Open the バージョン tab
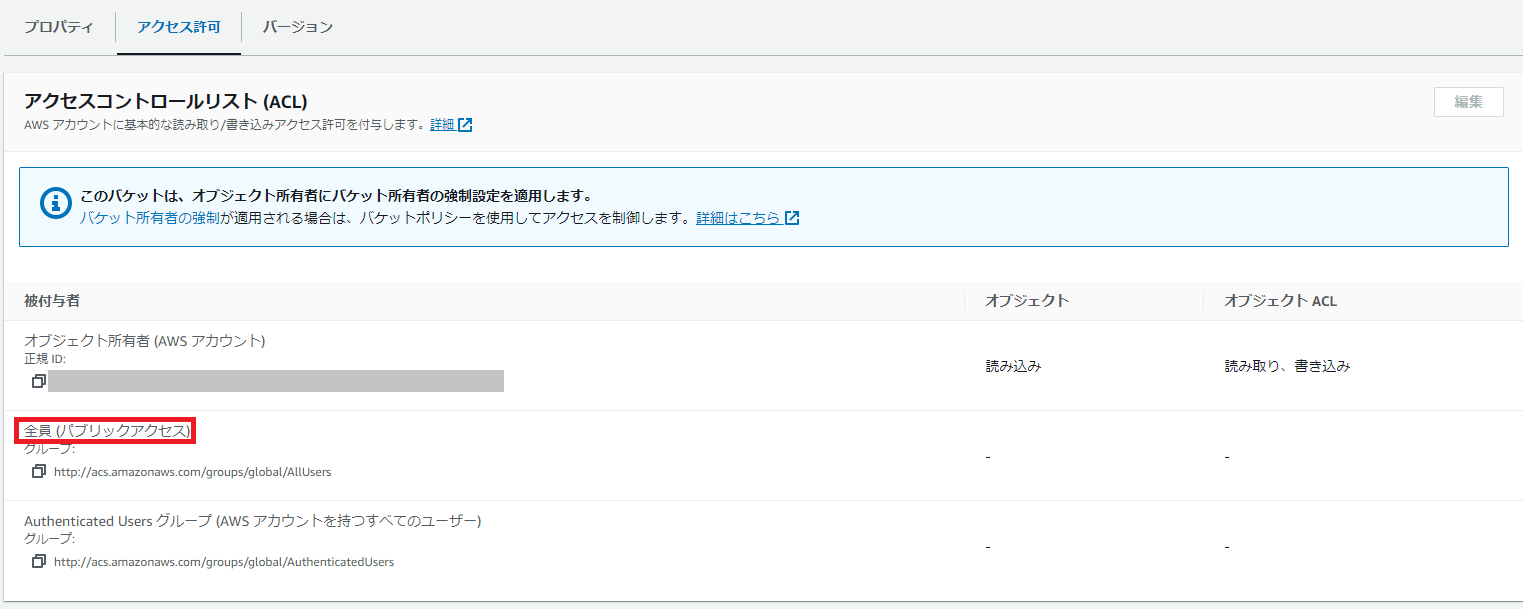The image size is (1523, 609). 298,27
